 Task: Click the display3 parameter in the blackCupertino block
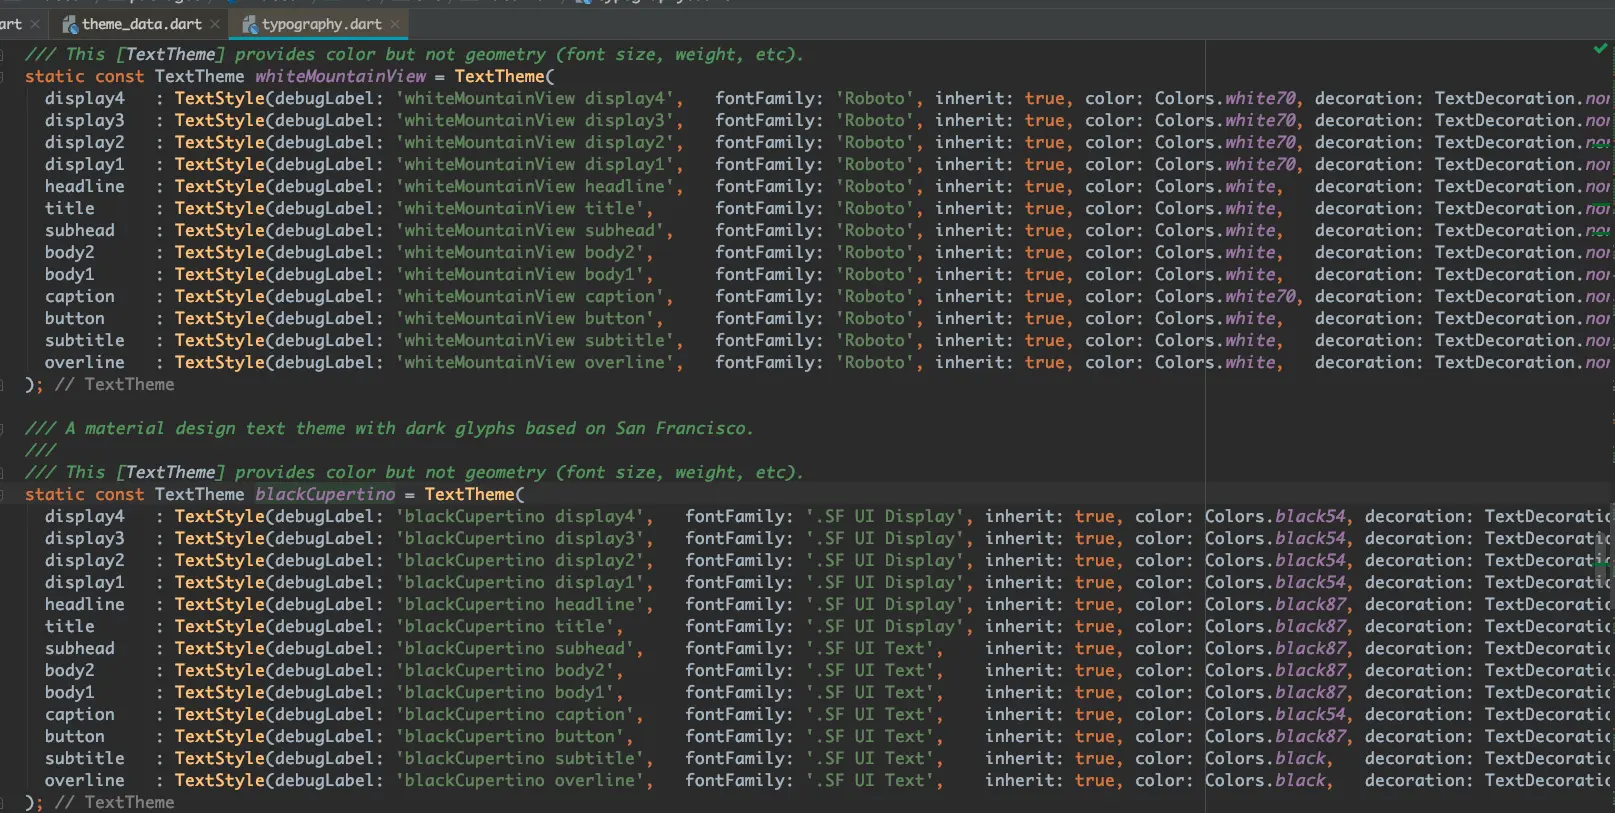85,539
